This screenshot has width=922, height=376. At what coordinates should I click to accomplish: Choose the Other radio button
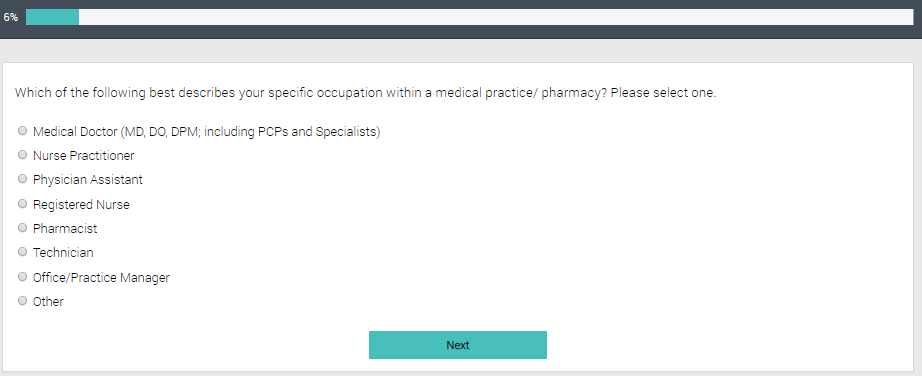pyautogui.click(x=22, y=301)
